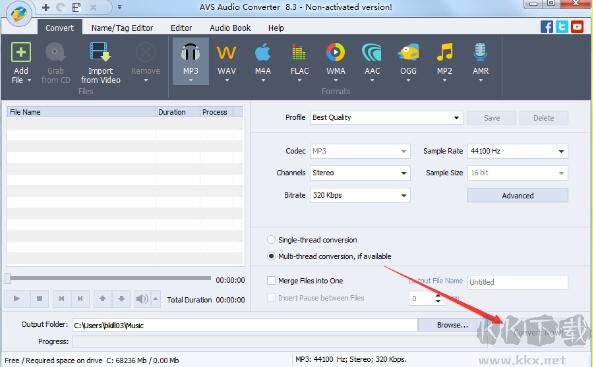Click the pause duration spinner arrows

pos(438,298)
